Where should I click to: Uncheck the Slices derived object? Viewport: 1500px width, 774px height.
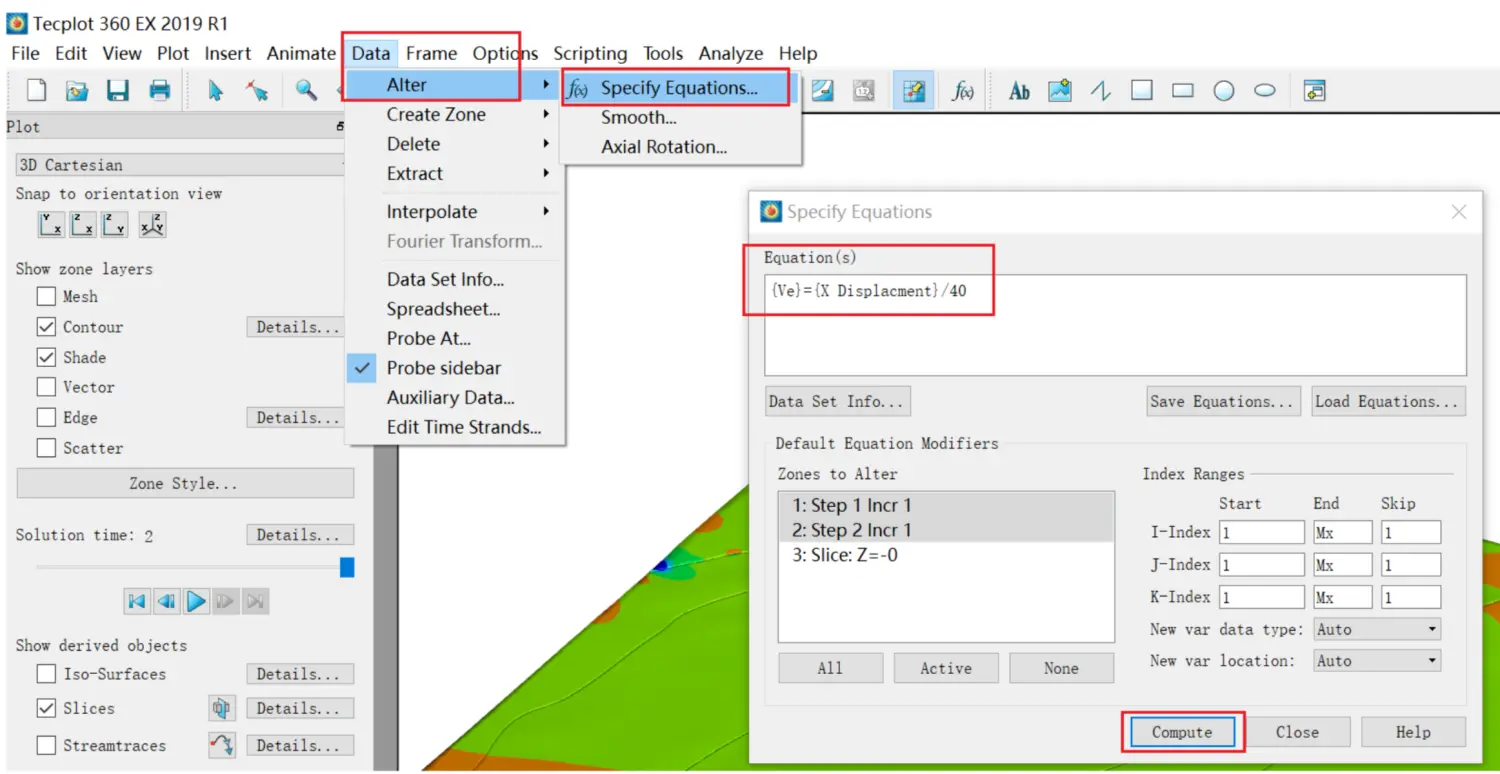click(x=46, y=708)
